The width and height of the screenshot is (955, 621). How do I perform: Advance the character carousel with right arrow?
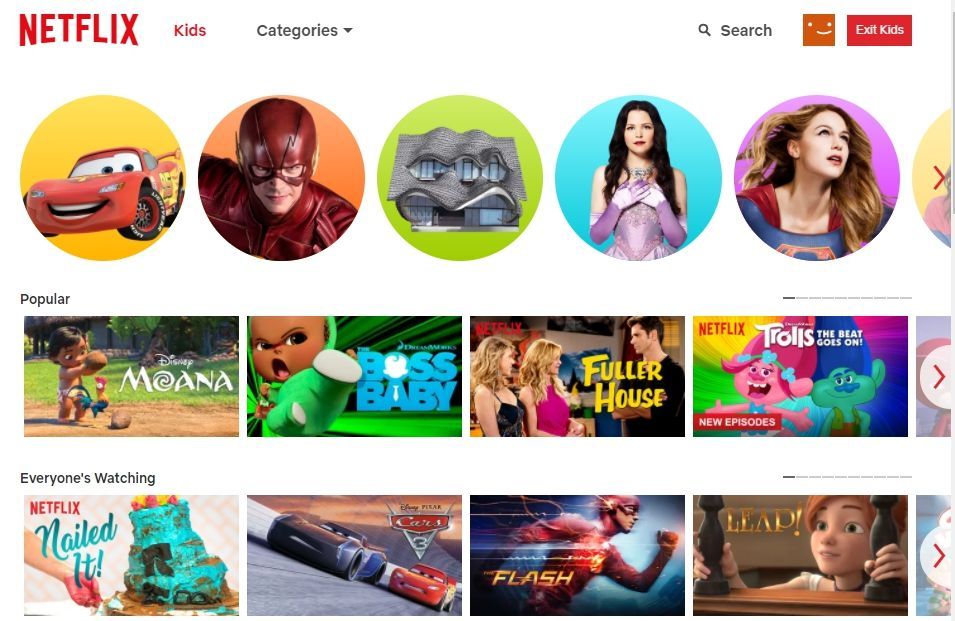[x=939, y=178]
